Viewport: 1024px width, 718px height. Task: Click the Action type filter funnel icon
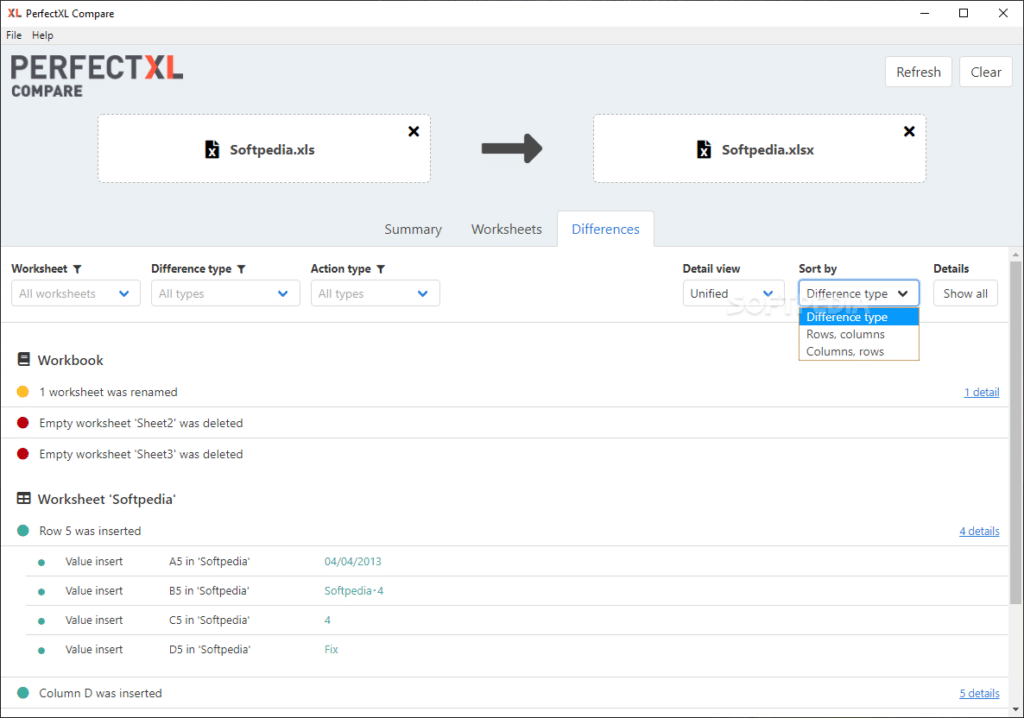click(x=381, y=269)
